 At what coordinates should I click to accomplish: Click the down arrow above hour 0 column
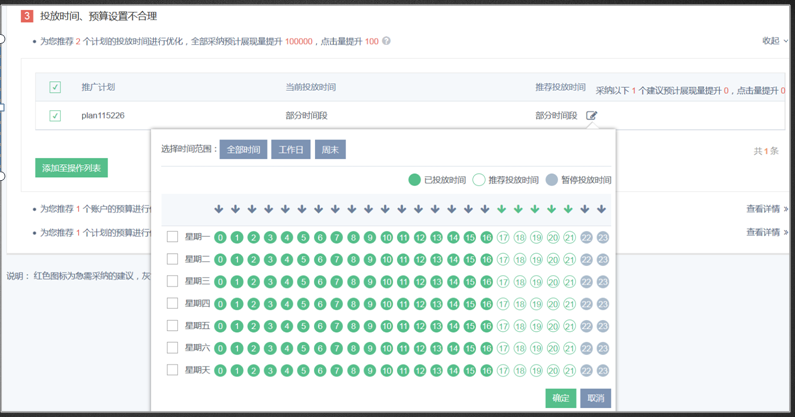[x=219, y=210]
